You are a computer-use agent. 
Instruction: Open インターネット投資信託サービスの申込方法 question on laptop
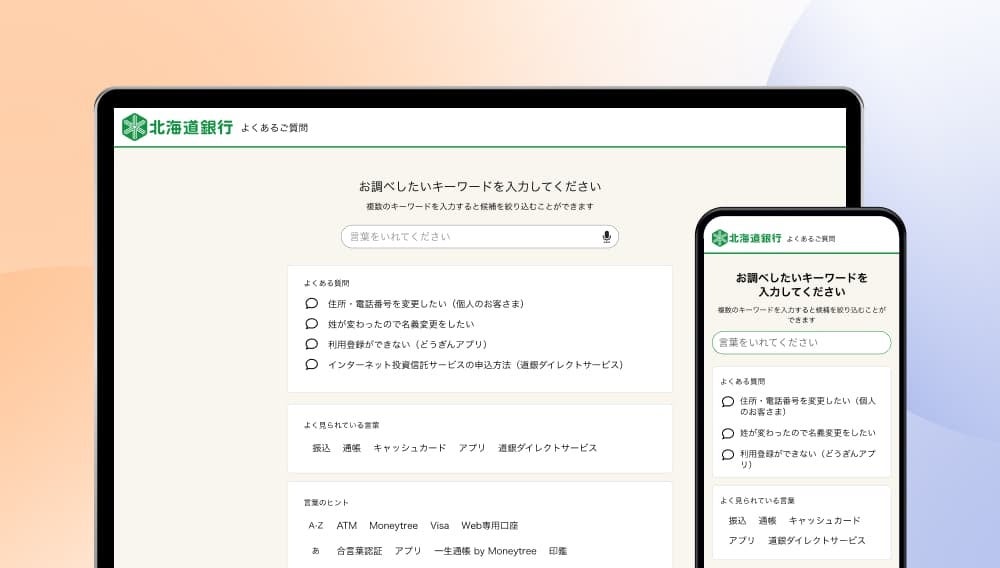click(x=475, y=365)
